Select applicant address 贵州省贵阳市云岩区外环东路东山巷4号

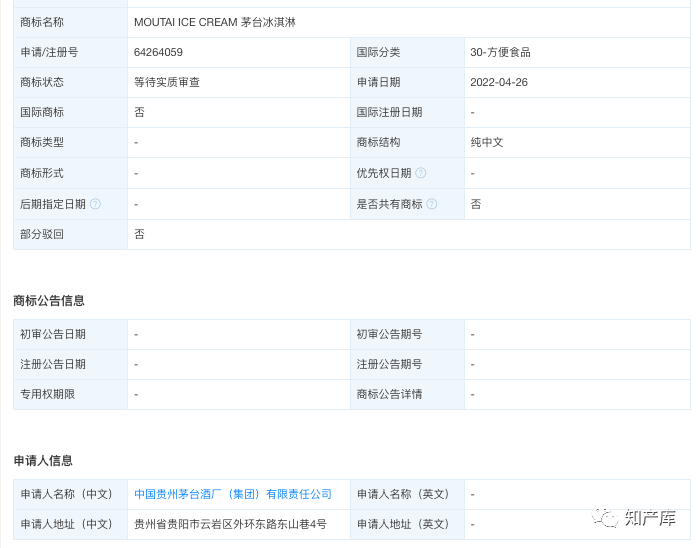(x=230, y=524)
